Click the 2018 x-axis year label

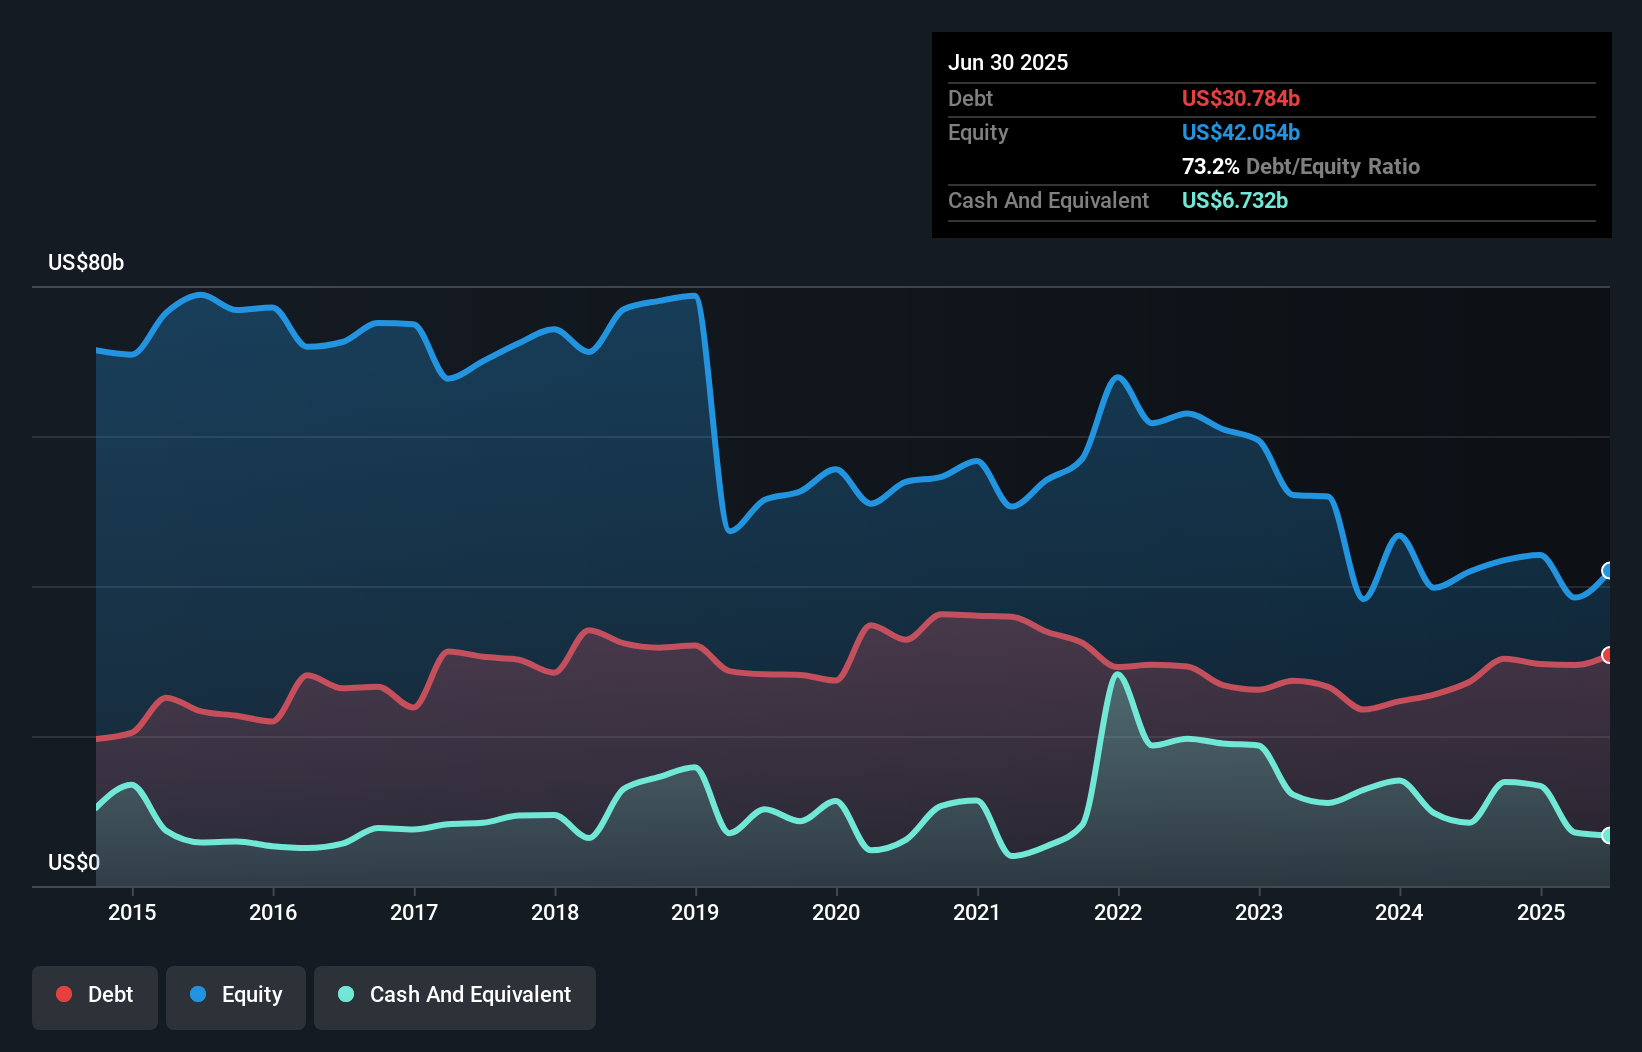pos(555,912)
